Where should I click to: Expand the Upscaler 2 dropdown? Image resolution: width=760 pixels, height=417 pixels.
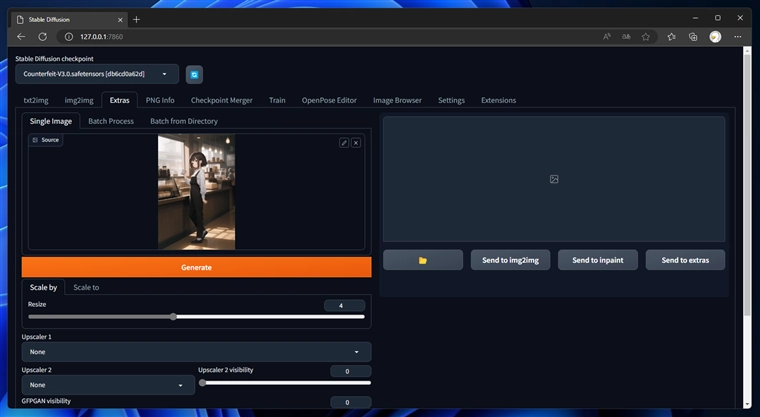[x=108, y=385]
